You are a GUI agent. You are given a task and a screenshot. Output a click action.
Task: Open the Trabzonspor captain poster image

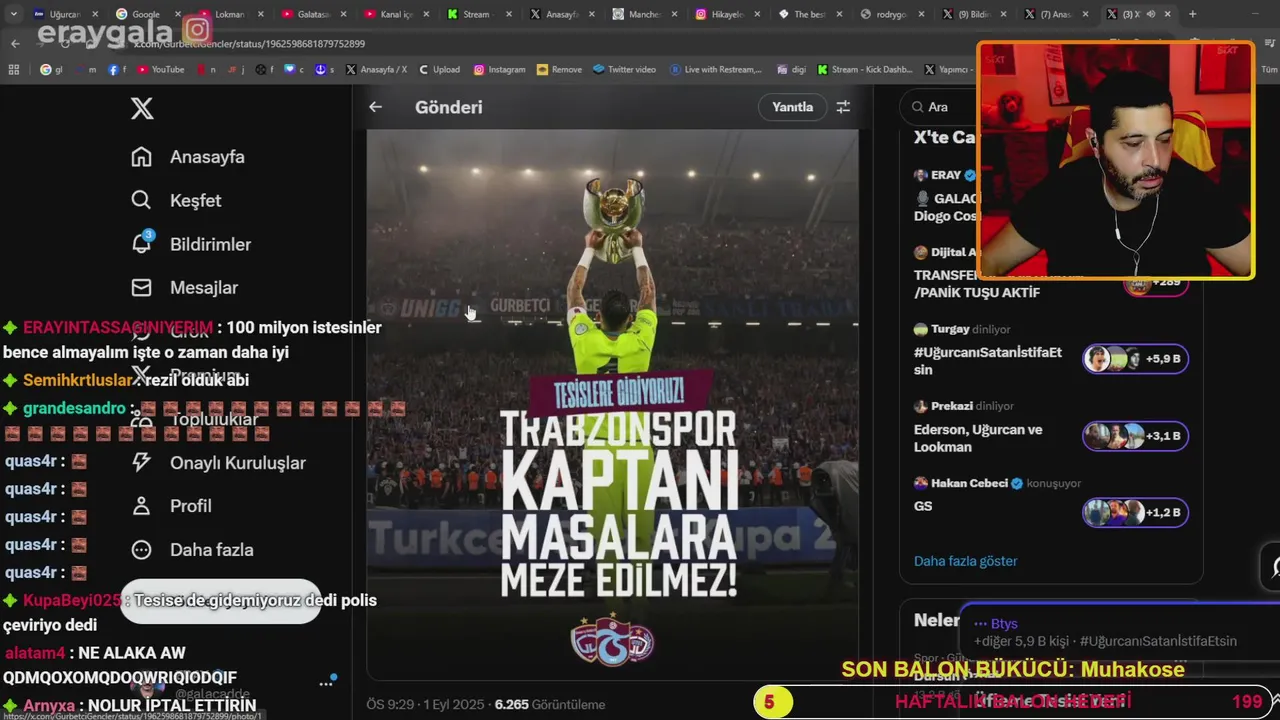(x=612, y=404)
